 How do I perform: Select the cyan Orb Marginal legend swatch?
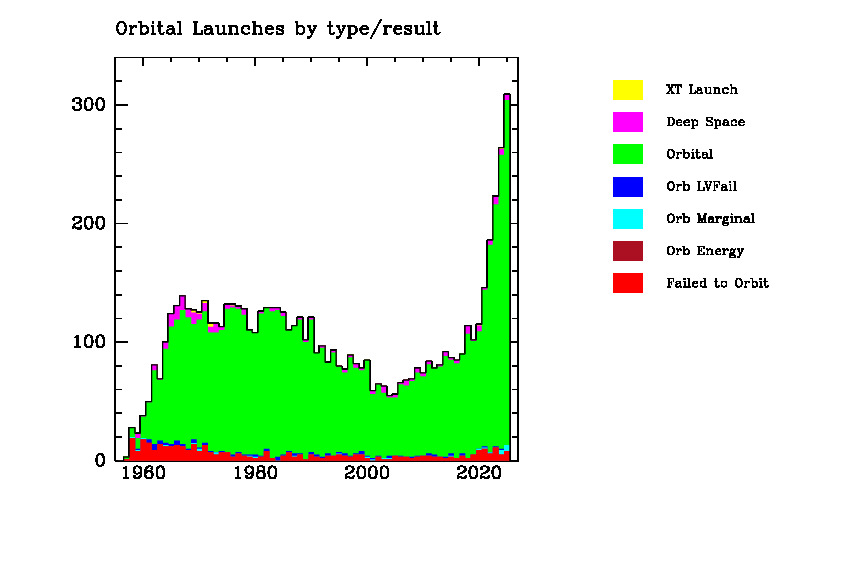click(x=627, y=218)
